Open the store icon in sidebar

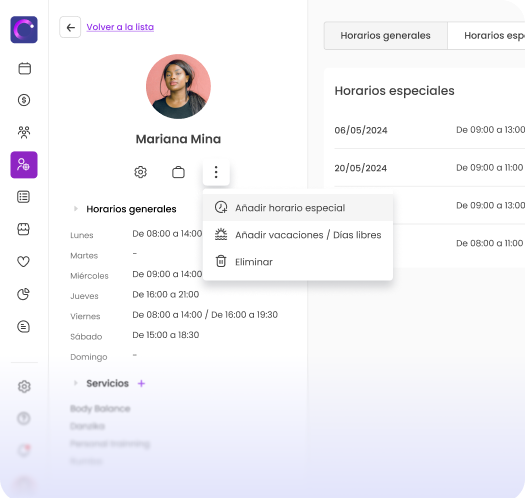[x=23, y=229]
